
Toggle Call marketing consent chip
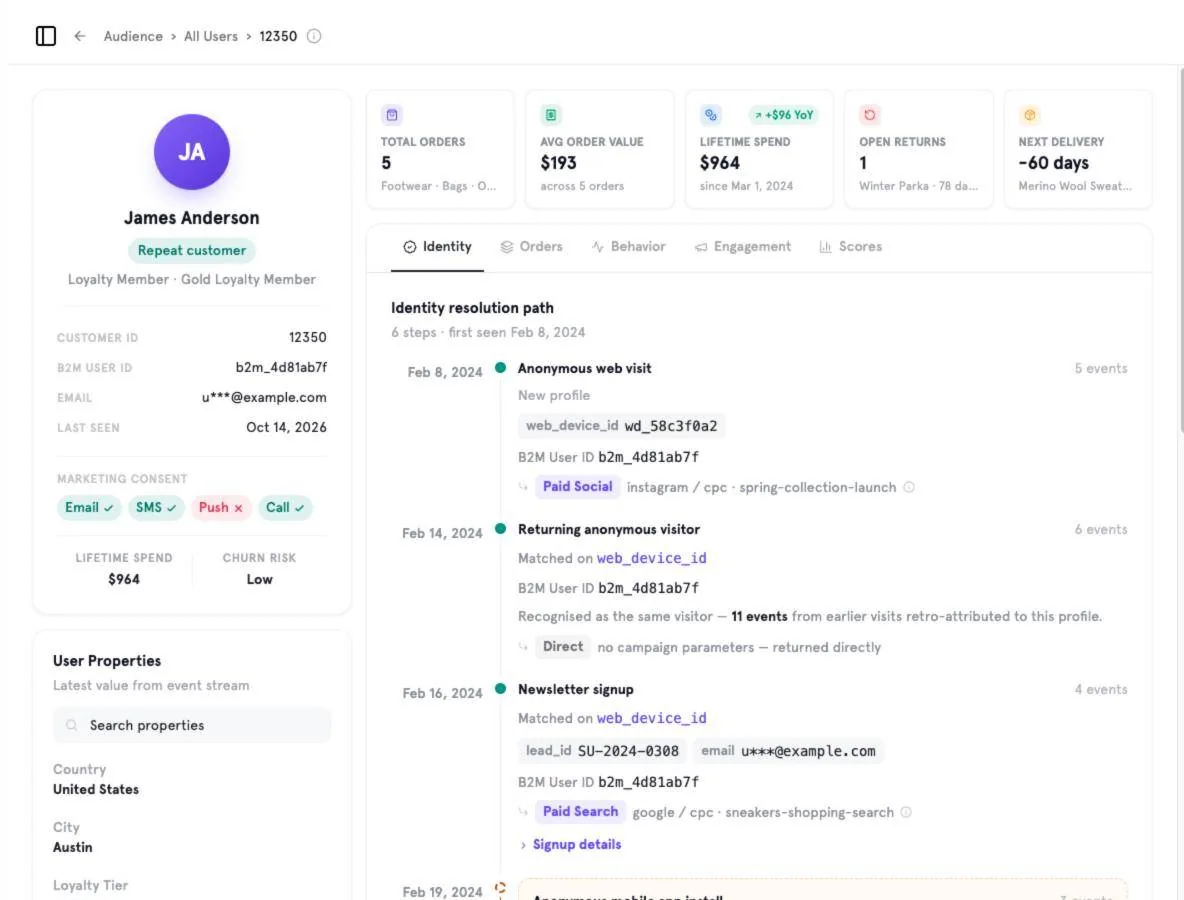(285, 507)
